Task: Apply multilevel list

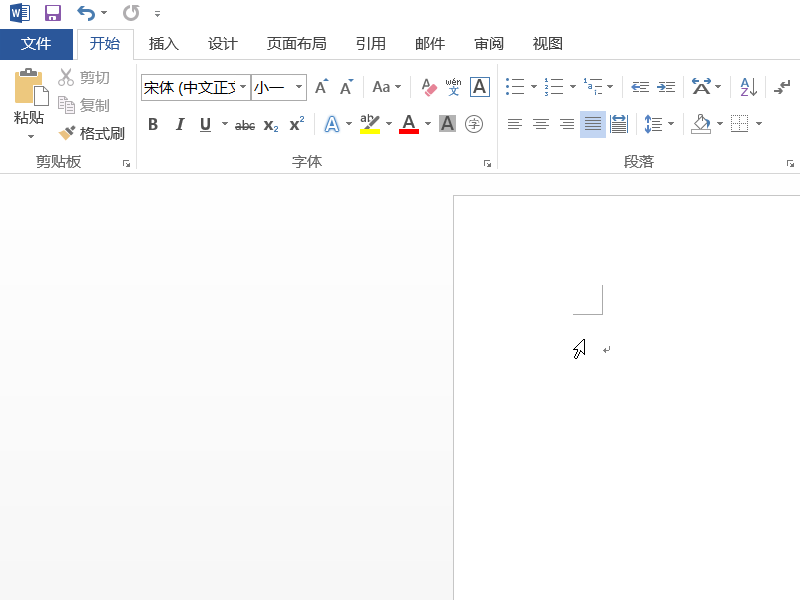Action: pos(593,87)
